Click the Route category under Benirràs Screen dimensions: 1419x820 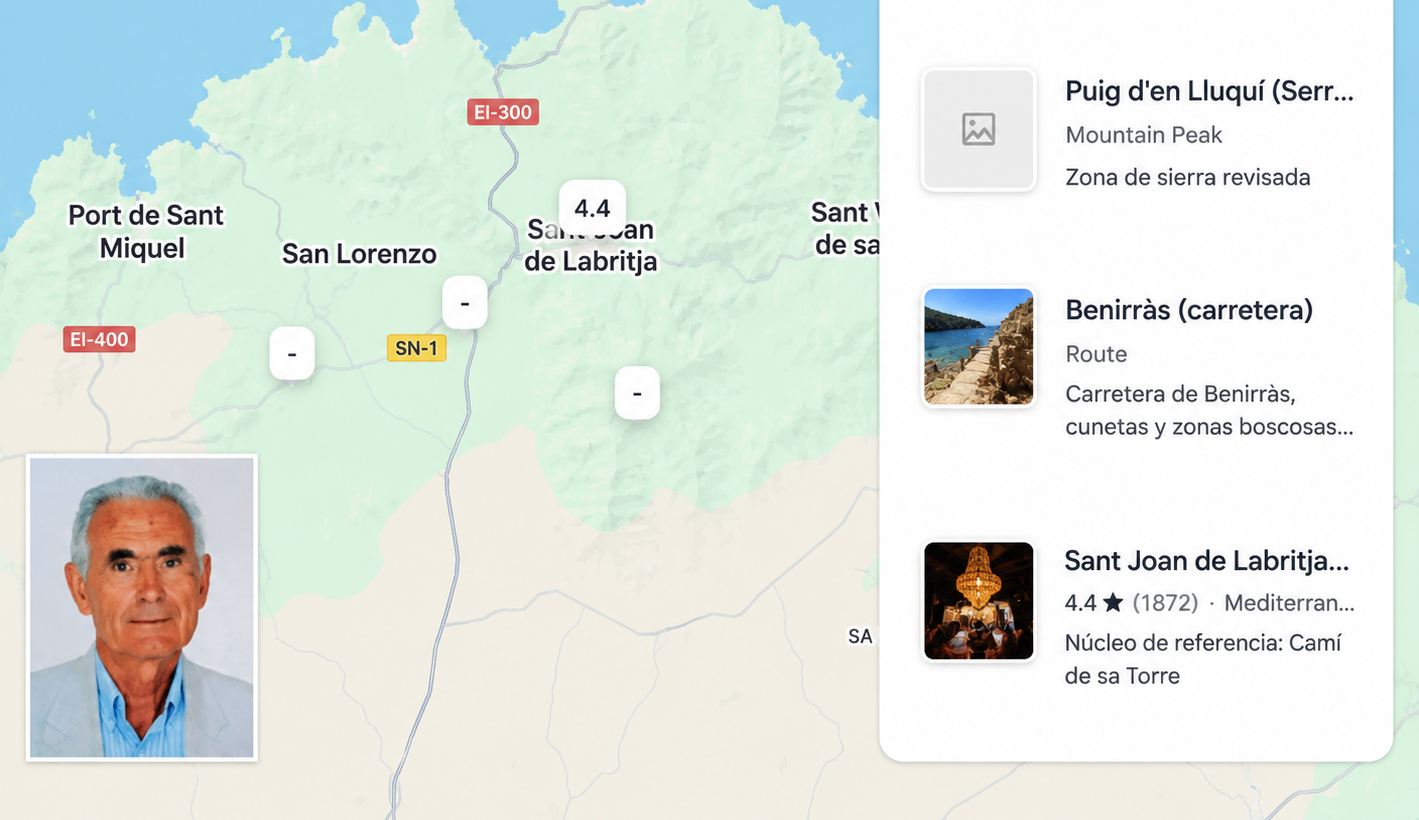pos(1096,354)
